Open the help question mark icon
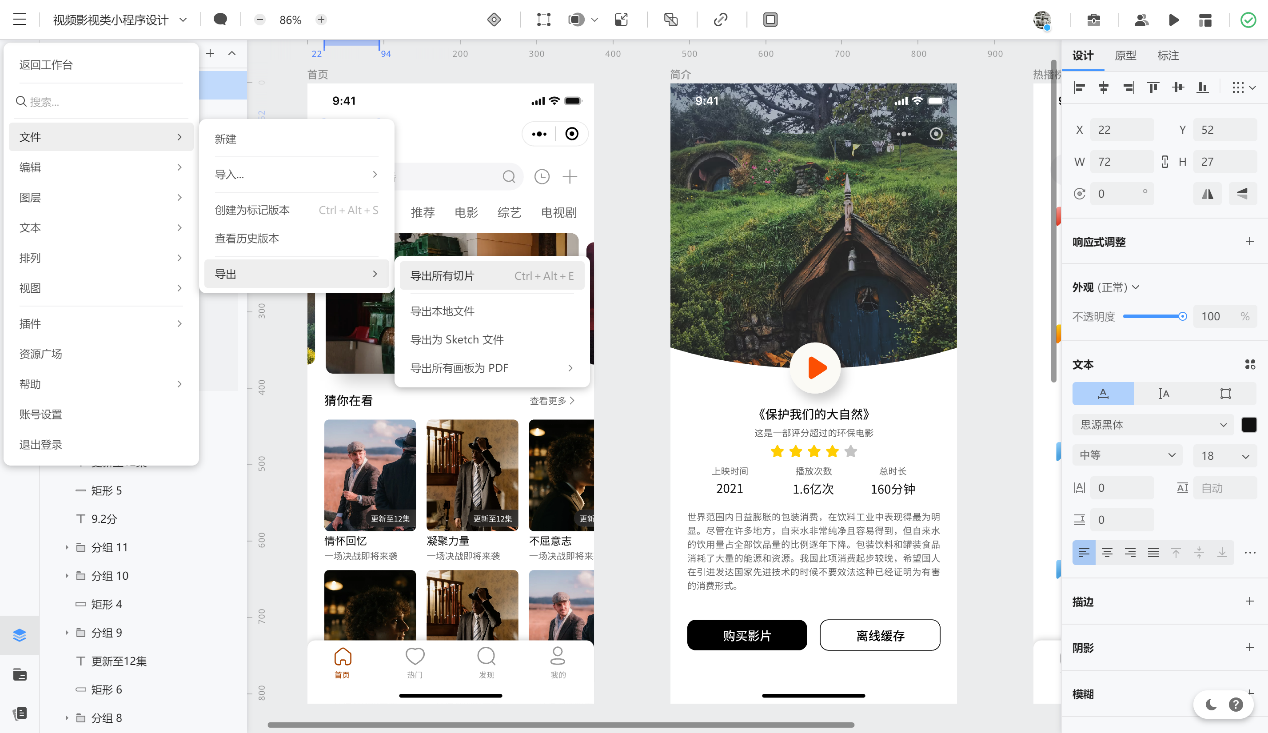1268x733 pixels. pyautogui.click(x=1236, y=705)
